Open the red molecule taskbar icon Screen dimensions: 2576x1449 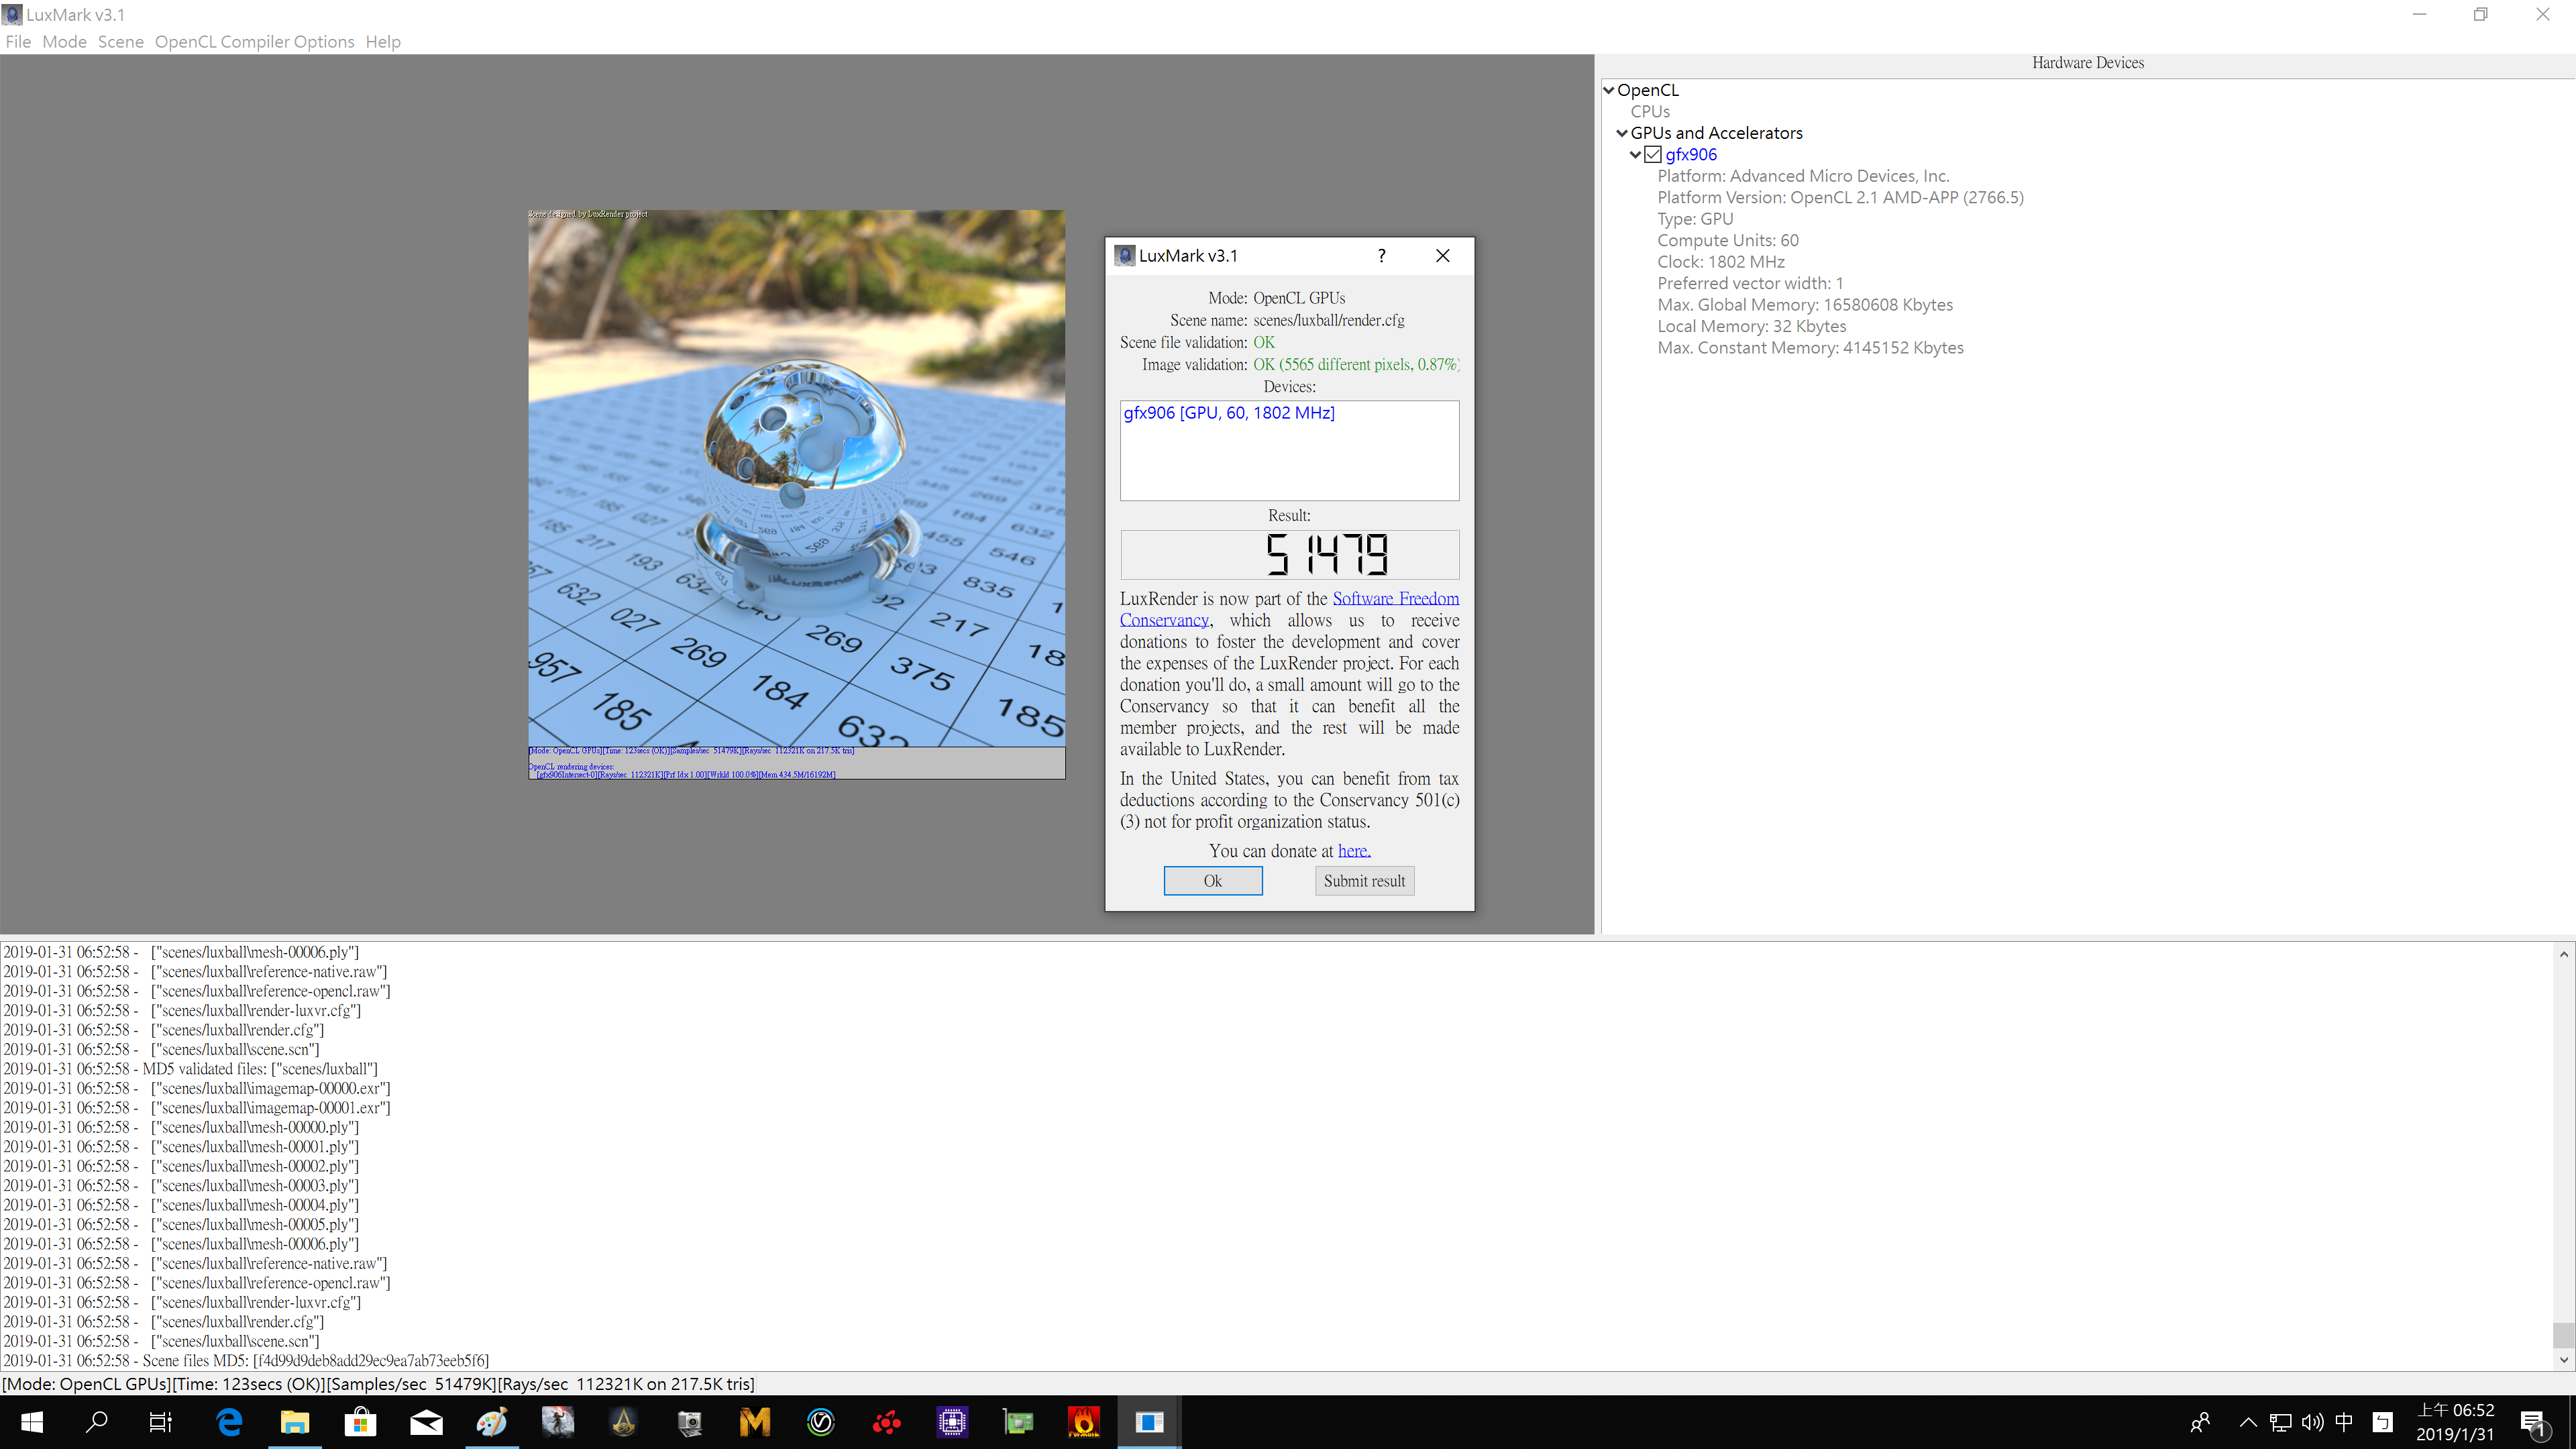tap(886, 1422)
